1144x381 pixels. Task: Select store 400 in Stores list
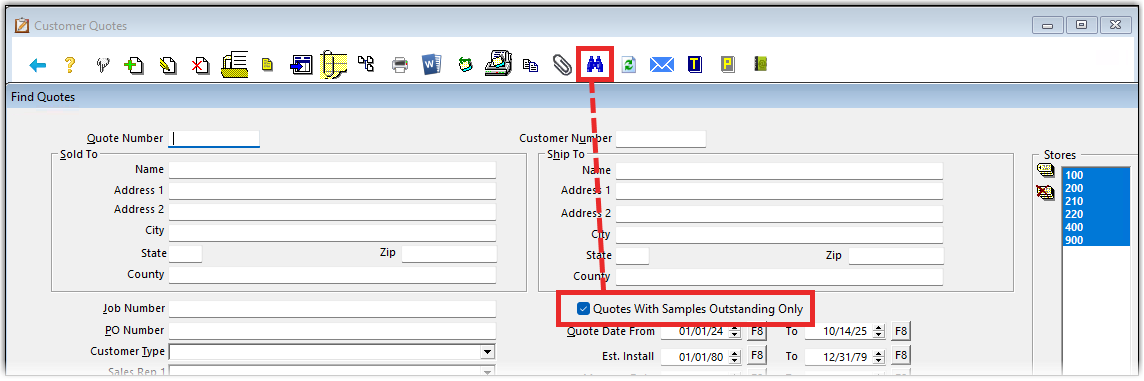1096,228
